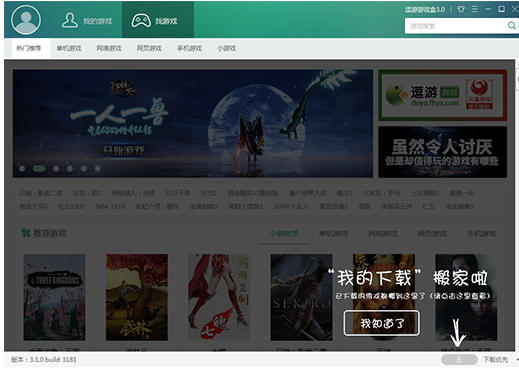Select the top 单机游戏 sub-tab
Viewport: 519px width, 369px height.
click(x=69, y=48)
